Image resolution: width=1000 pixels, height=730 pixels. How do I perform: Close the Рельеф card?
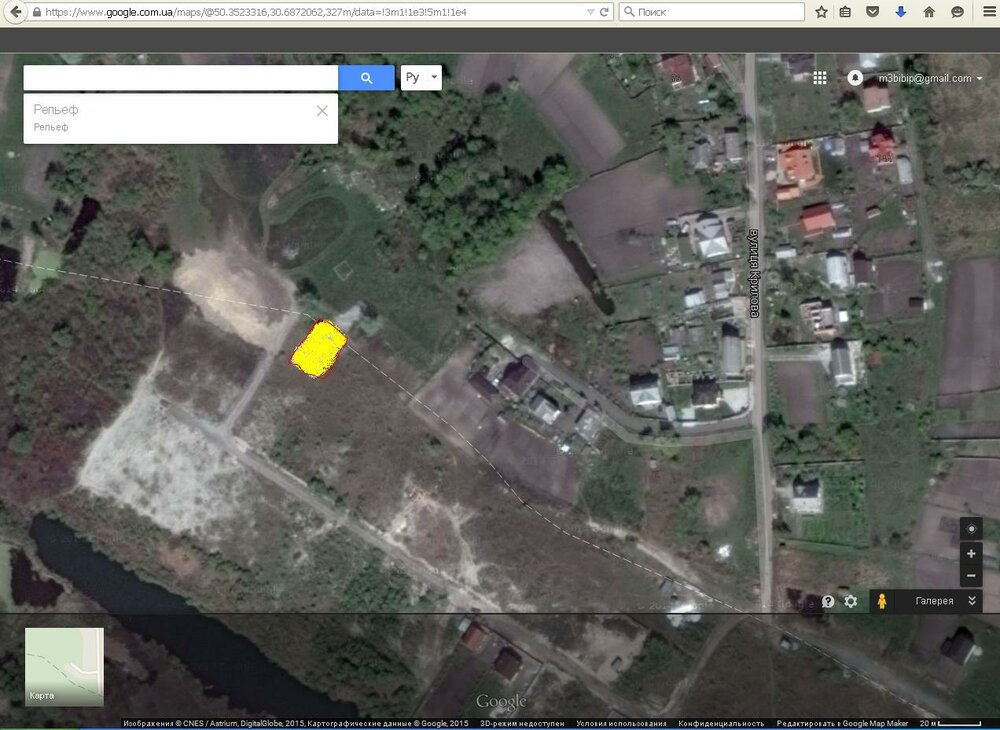[x=322, y=111]
